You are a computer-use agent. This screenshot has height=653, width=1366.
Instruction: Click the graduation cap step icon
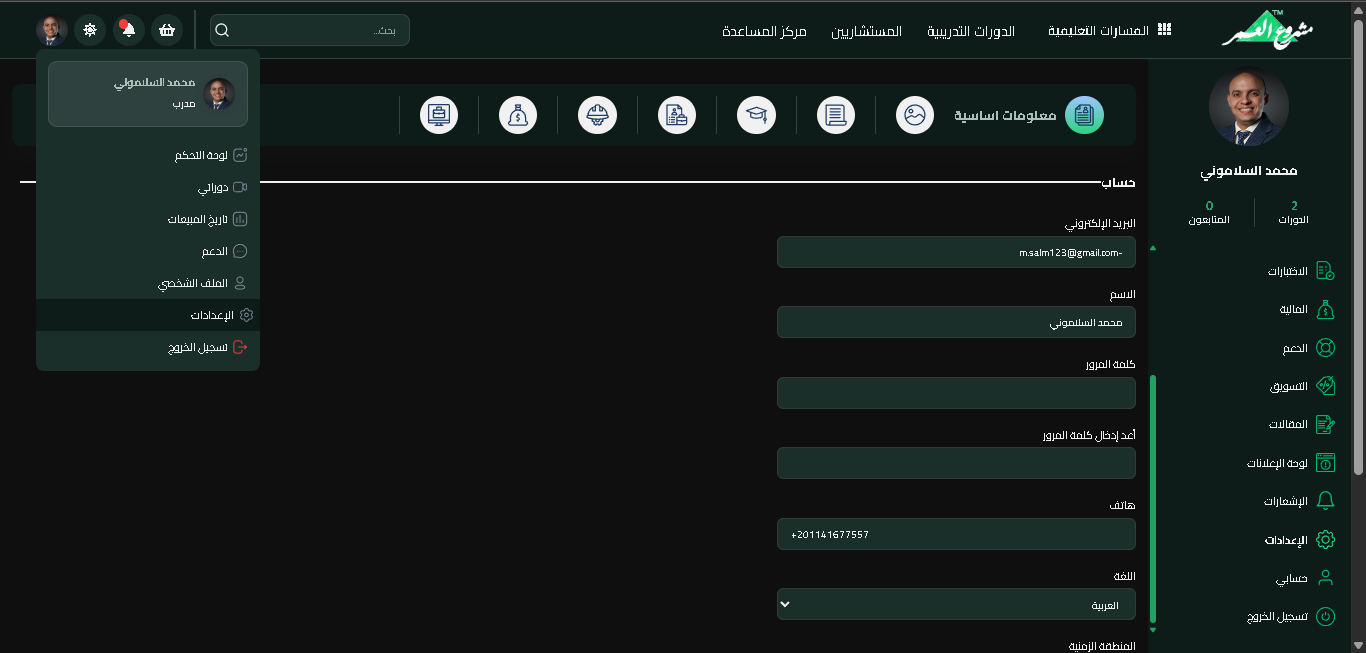coord(756,115)
